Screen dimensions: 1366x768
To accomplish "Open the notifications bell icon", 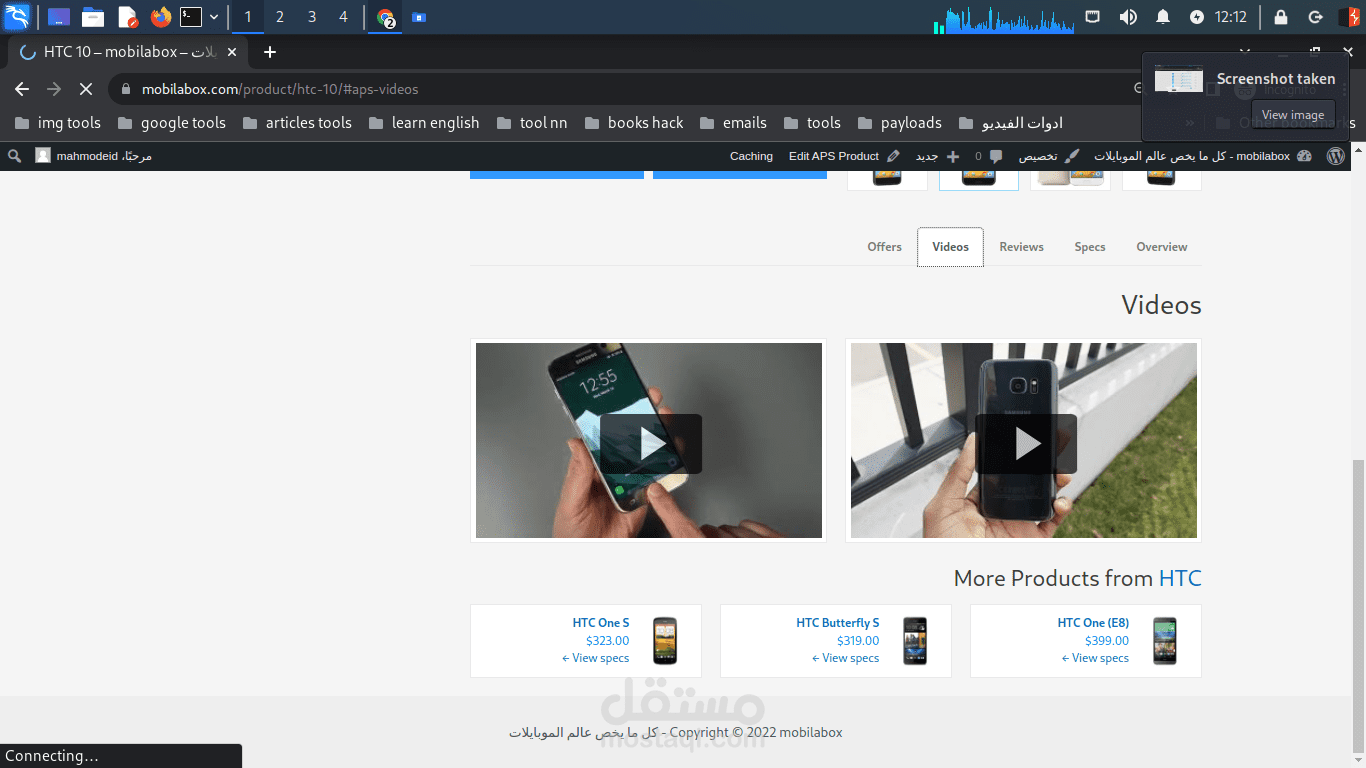I will pyautogui.click(x=1163, y=17).
